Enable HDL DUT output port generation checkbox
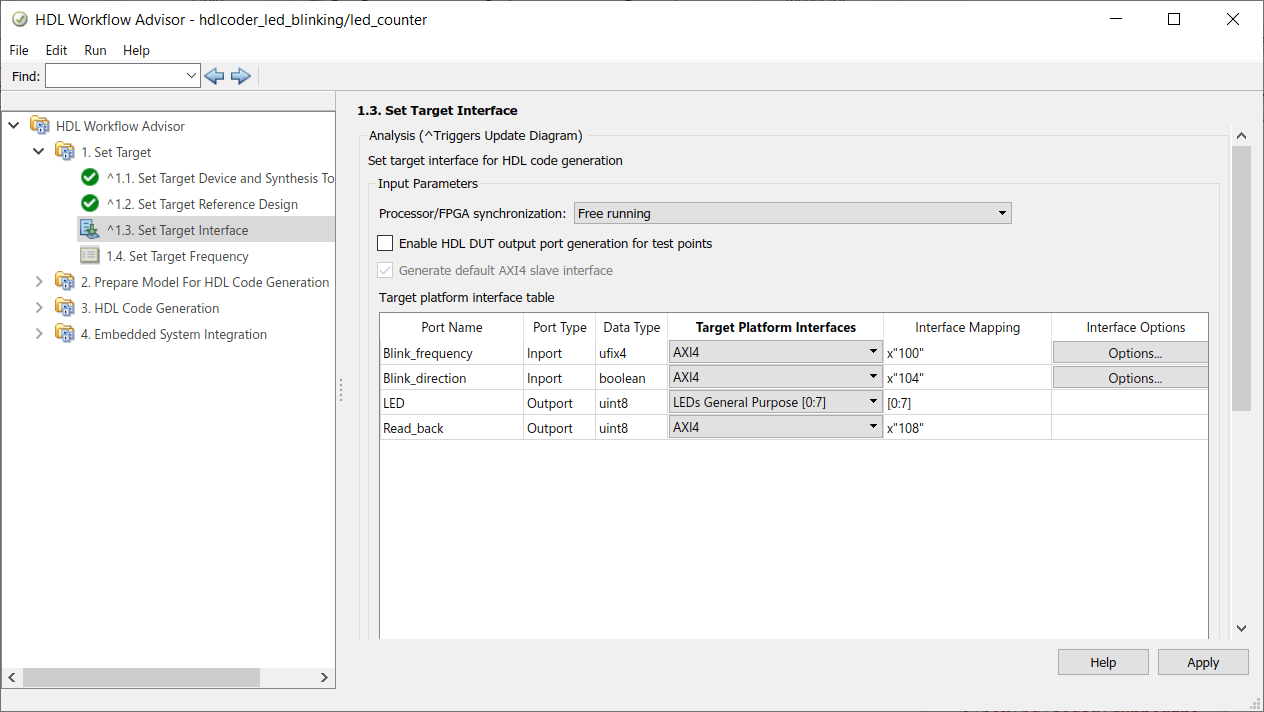The image size is (1264, 712). click(x=385, y=243)
